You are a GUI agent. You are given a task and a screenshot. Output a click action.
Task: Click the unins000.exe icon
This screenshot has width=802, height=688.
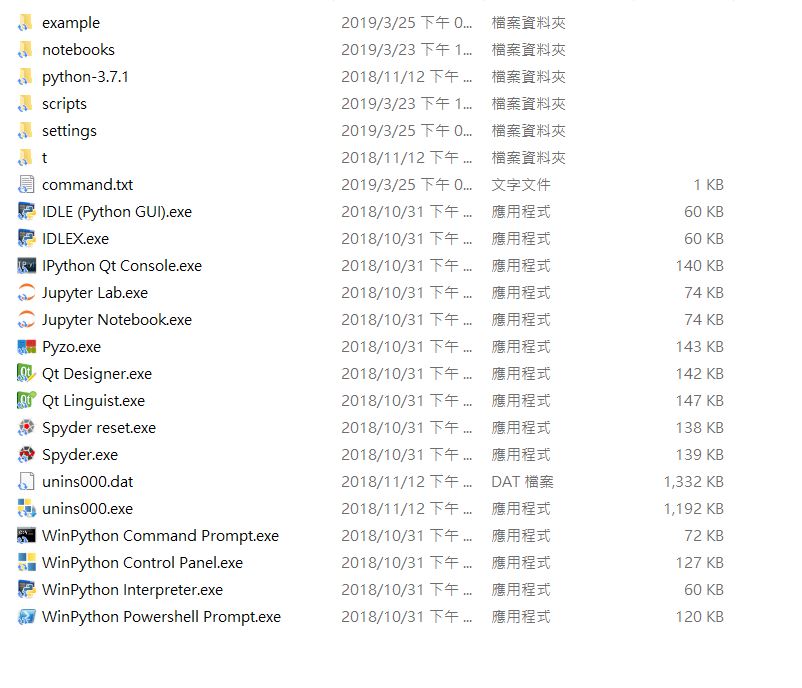coord(26,508)
